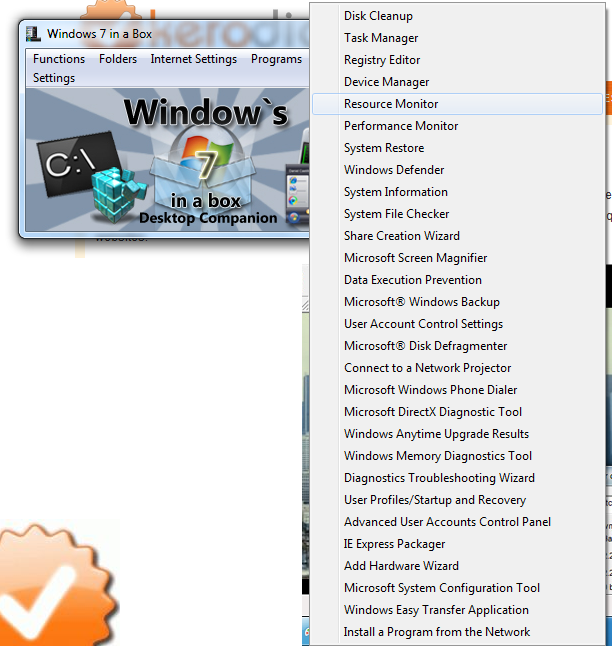Open Advanced User Accounts Control Panel
This screenshot has height=646, width=612.
coord(457,522)
